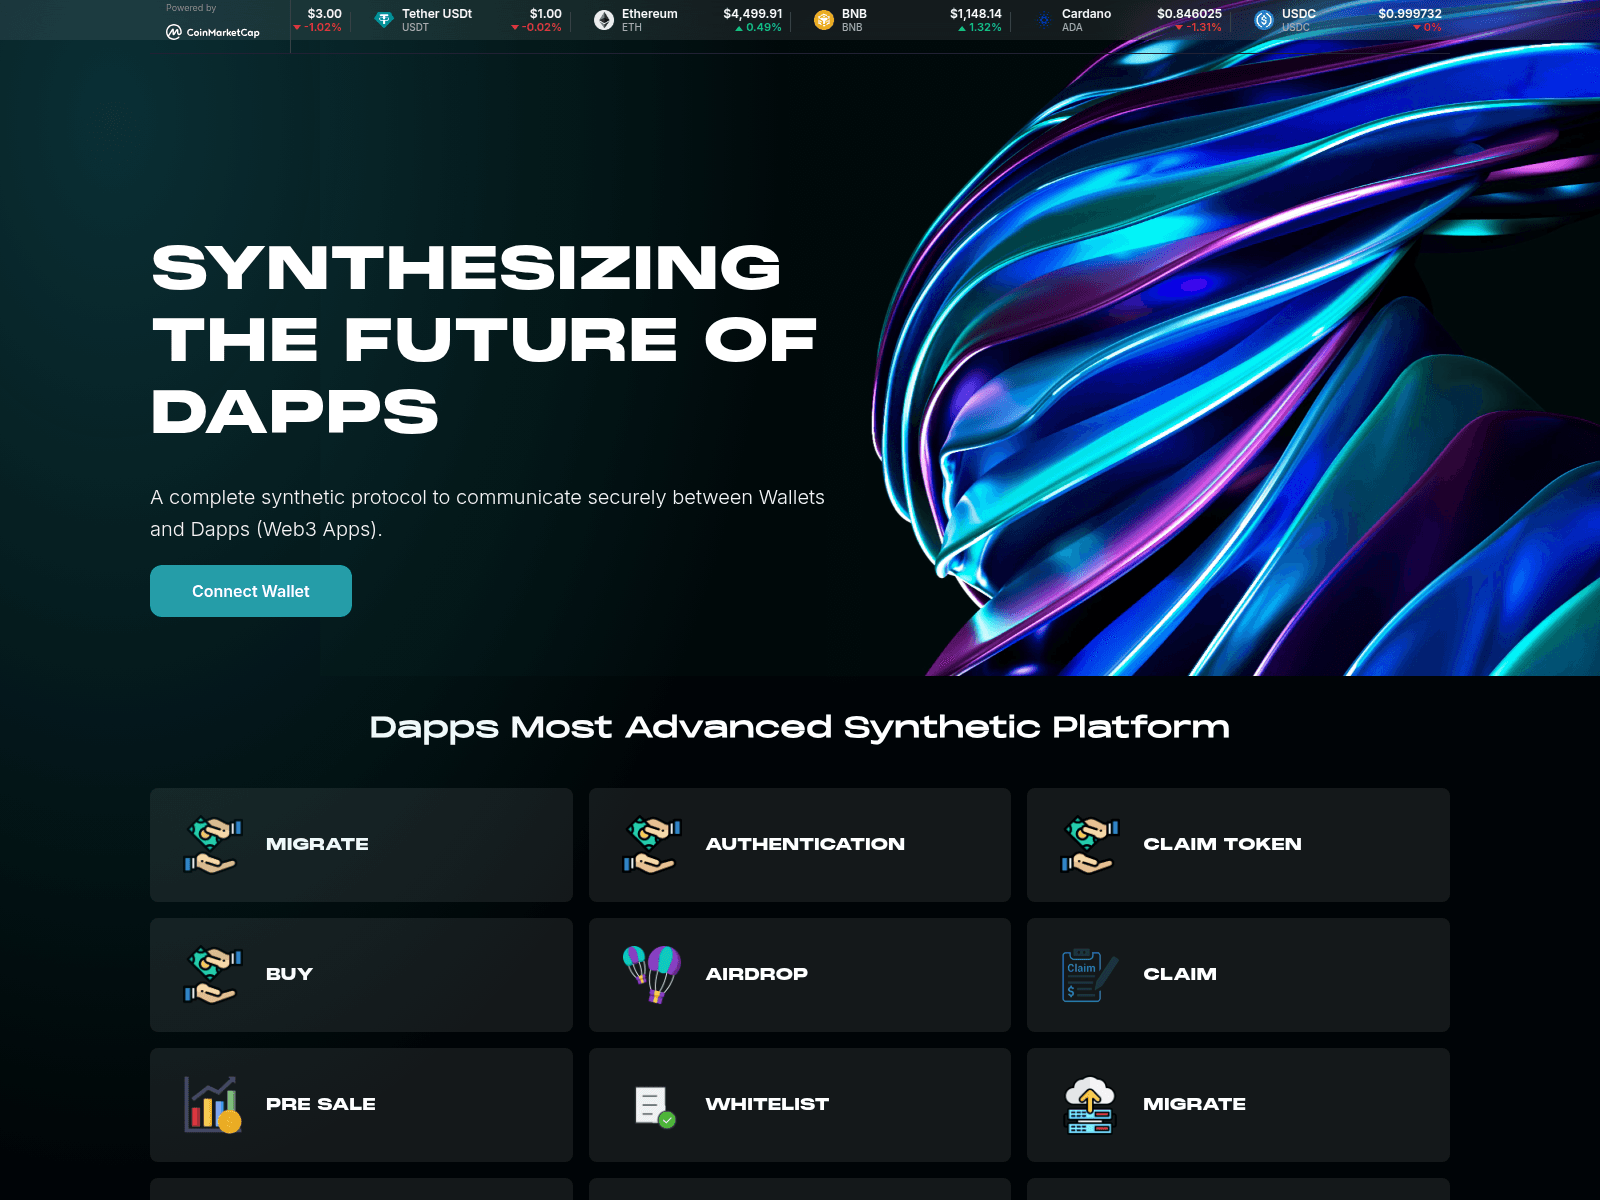Viewport: 1600px width, 1200px height.
Task: Click the BNB coin icon
Action: [x=824, y=20]
